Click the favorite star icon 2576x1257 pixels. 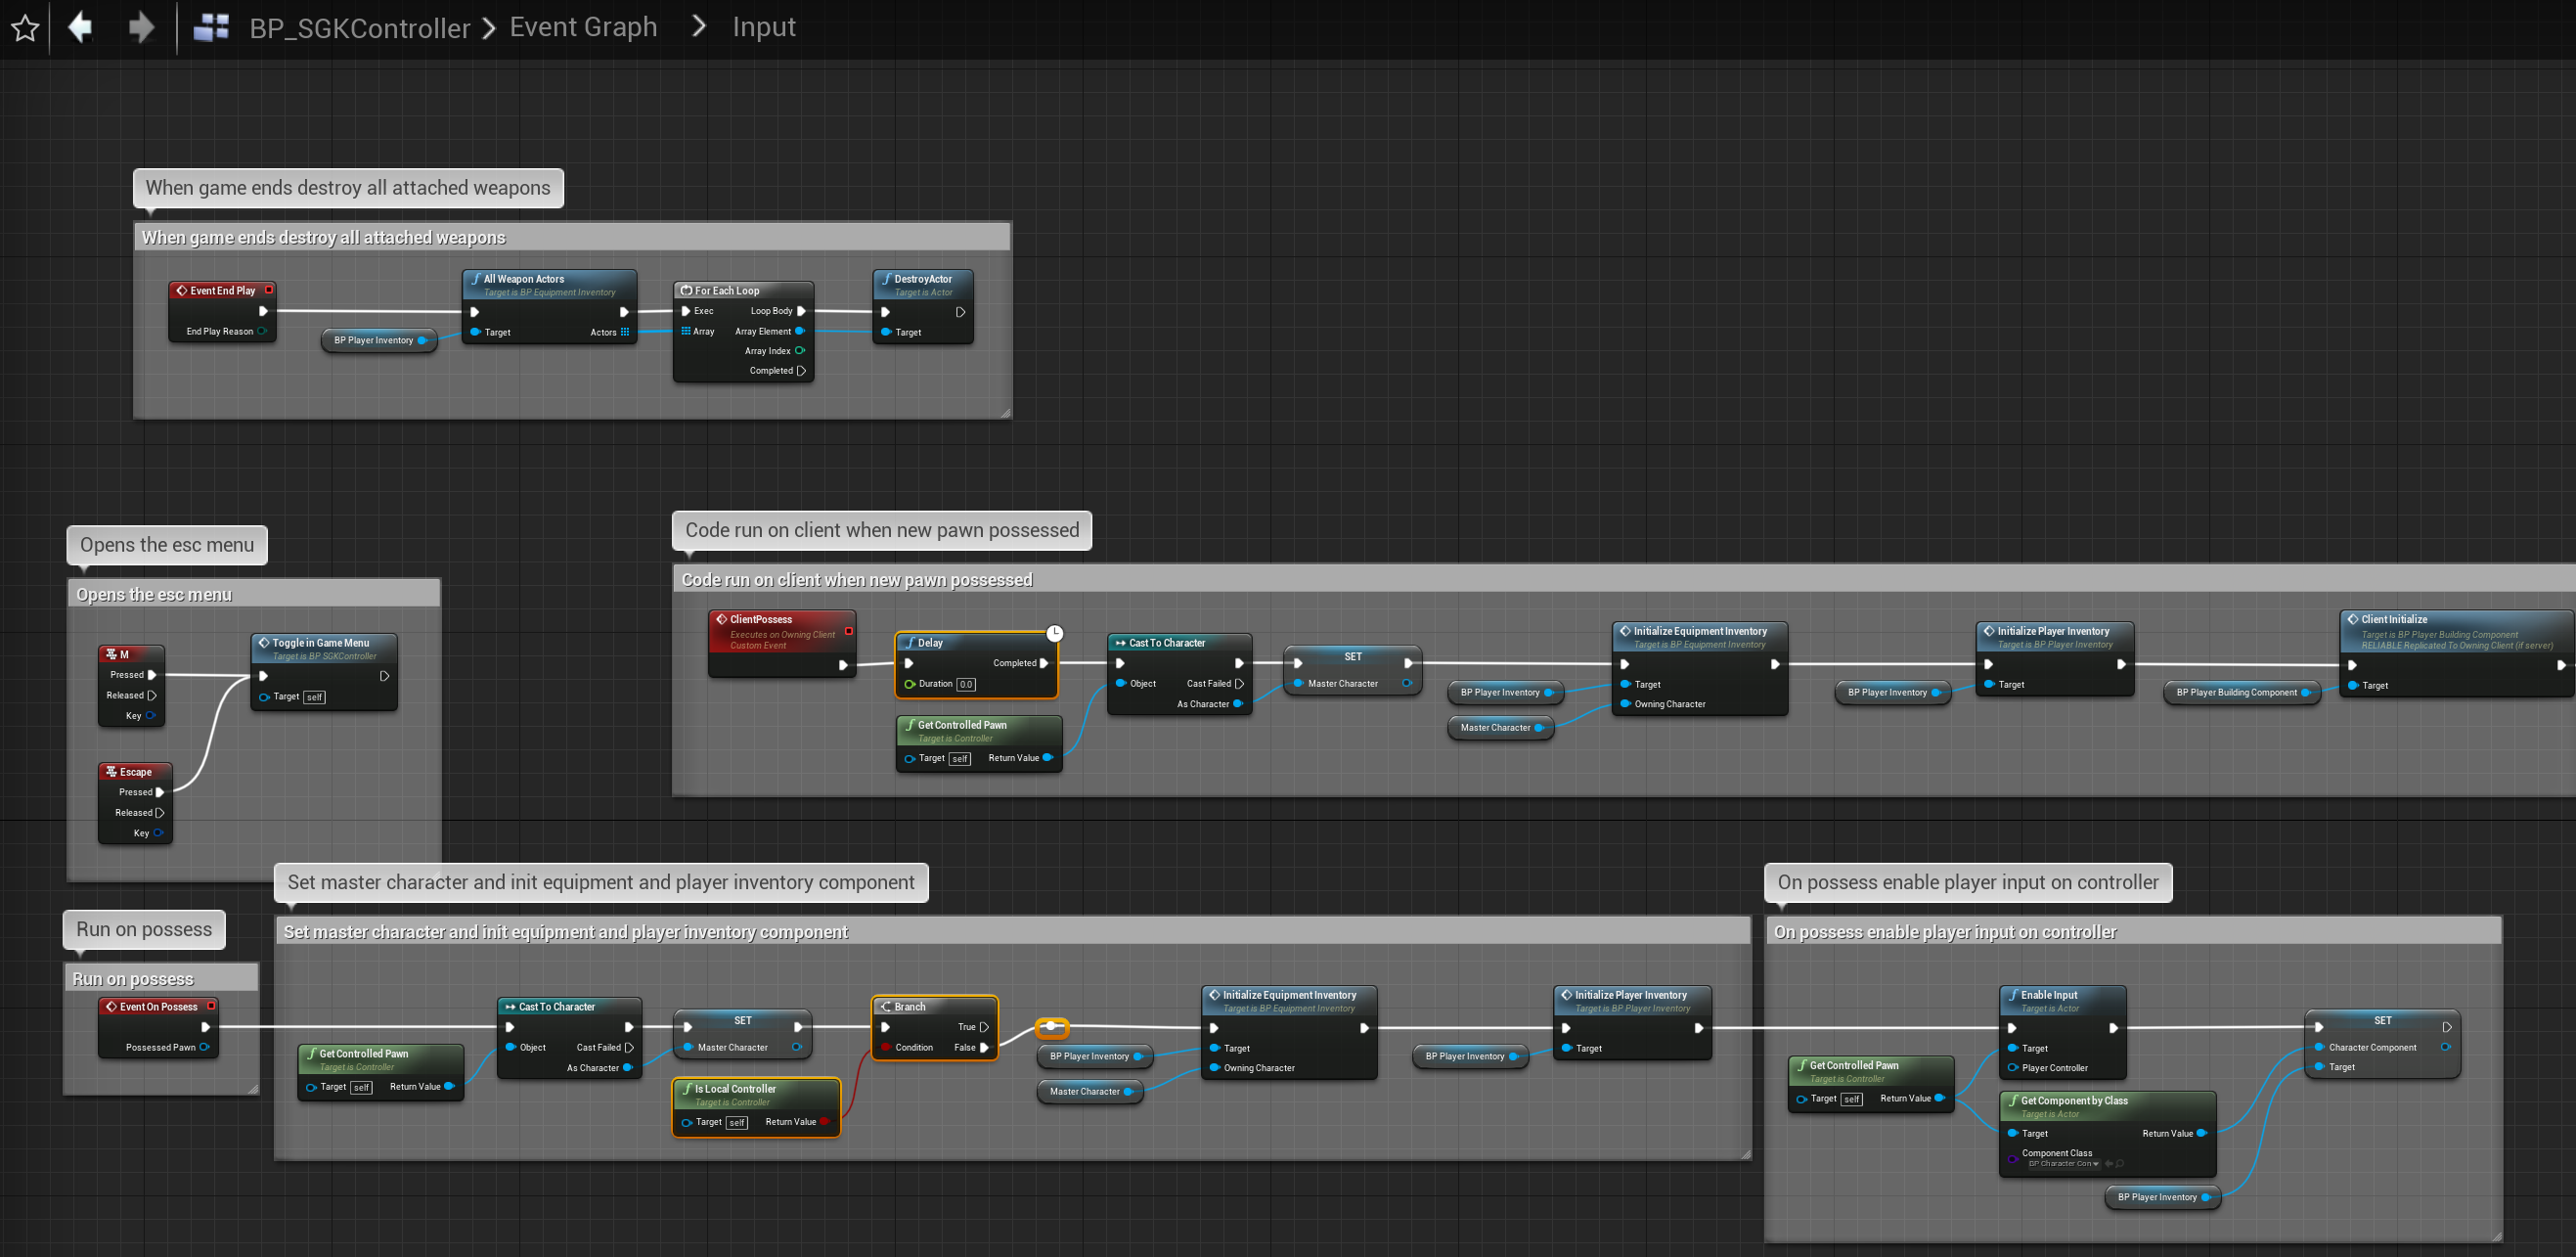tap(25, 28)
